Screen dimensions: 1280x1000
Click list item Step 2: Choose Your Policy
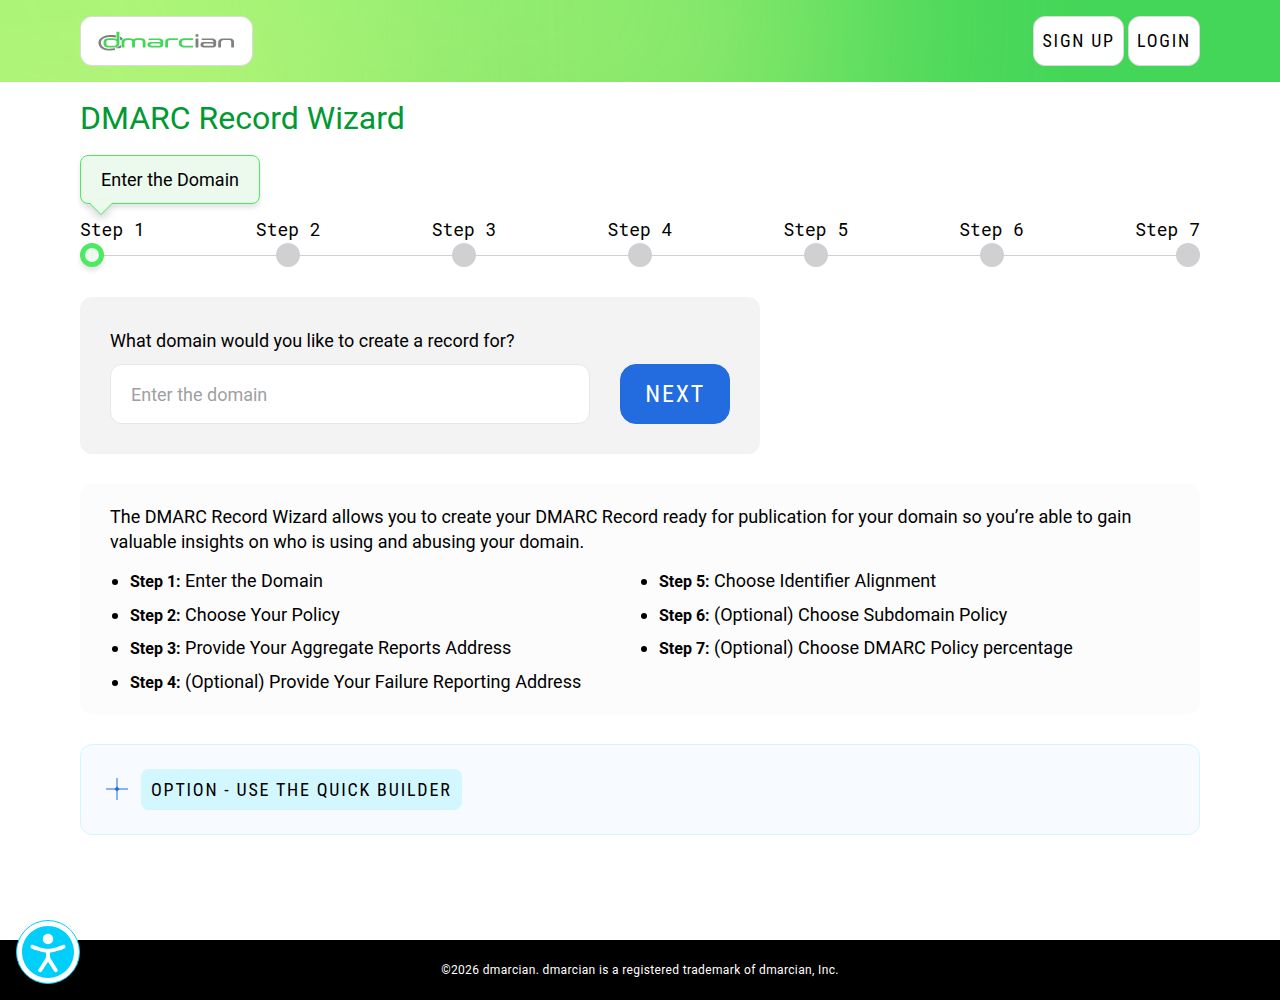235,615
